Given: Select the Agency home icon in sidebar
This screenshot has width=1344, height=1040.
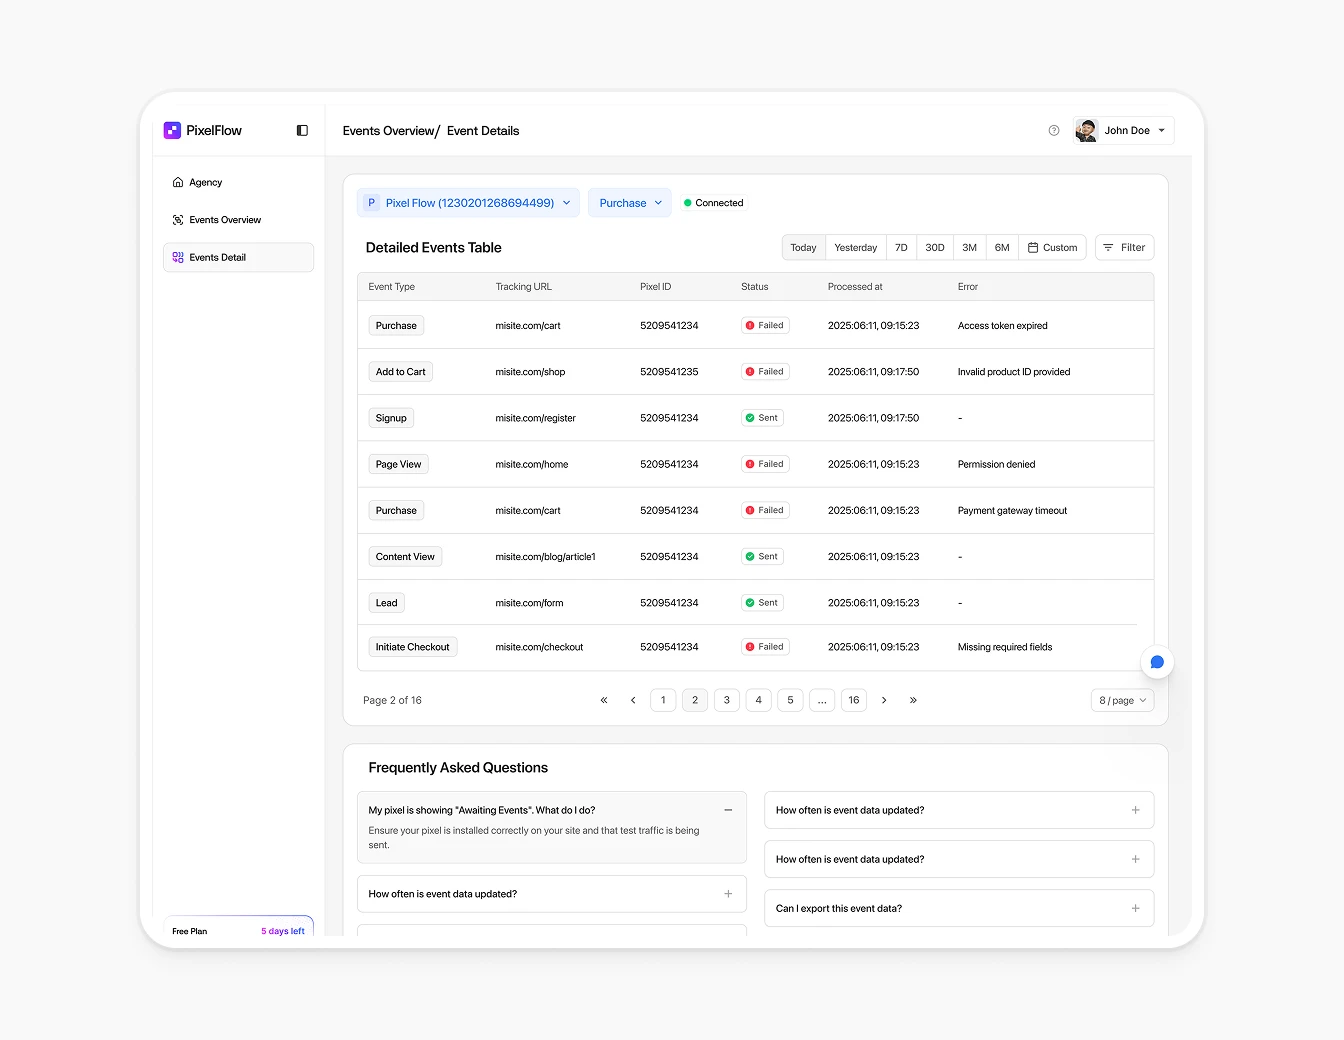Looking at the screenshot, I should tap(180, 182).
